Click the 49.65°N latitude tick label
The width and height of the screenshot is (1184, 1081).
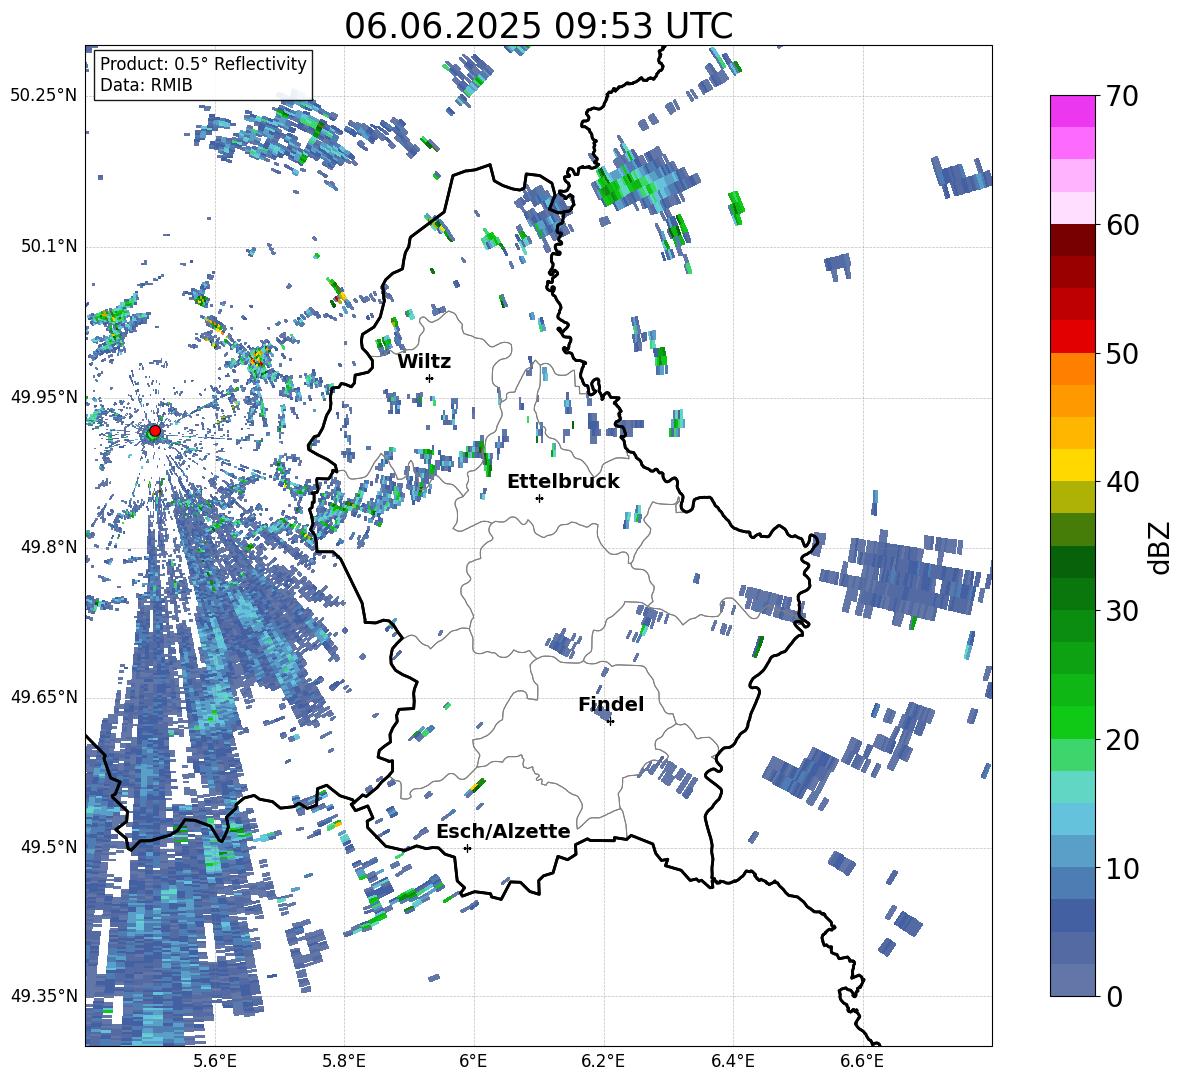44,697
